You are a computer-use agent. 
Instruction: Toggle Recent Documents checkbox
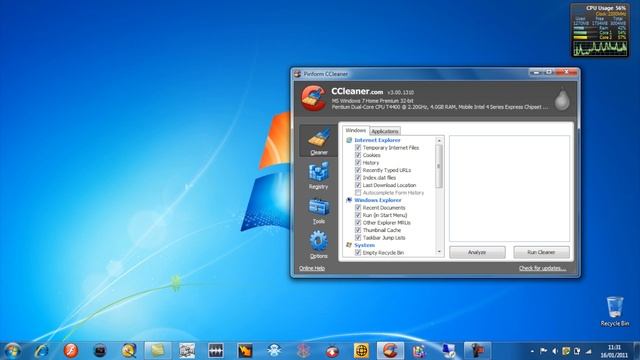(358, 207)
